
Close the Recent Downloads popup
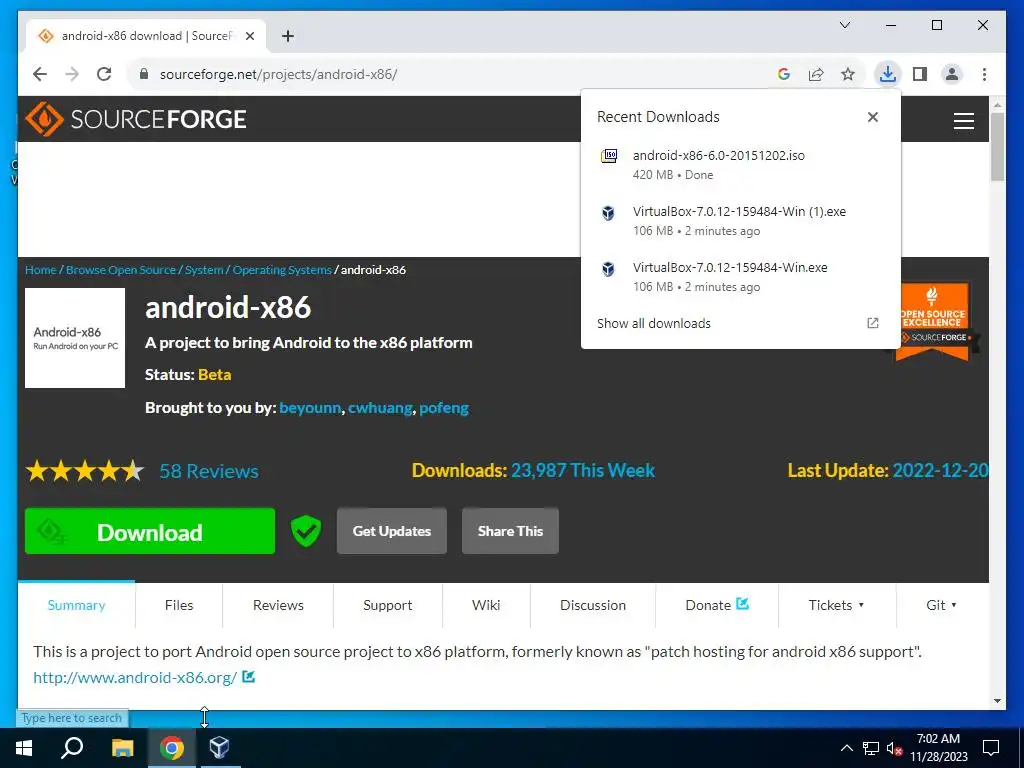click(x=872, y=117)
